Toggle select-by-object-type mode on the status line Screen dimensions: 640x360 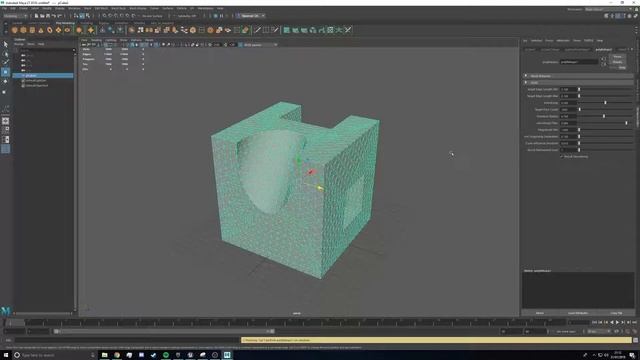click(x=82, y=16)
